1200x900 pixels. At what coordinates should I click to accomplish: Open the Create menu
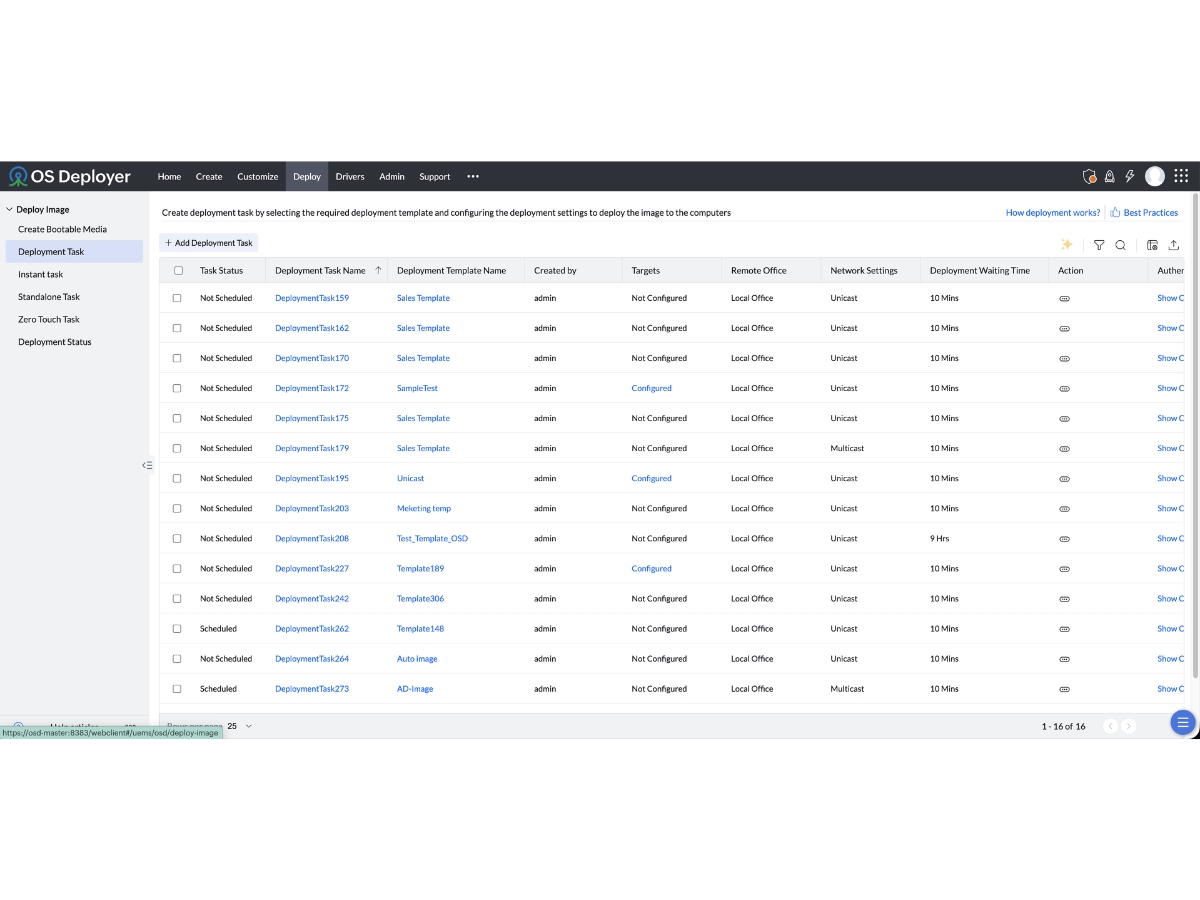209,176
